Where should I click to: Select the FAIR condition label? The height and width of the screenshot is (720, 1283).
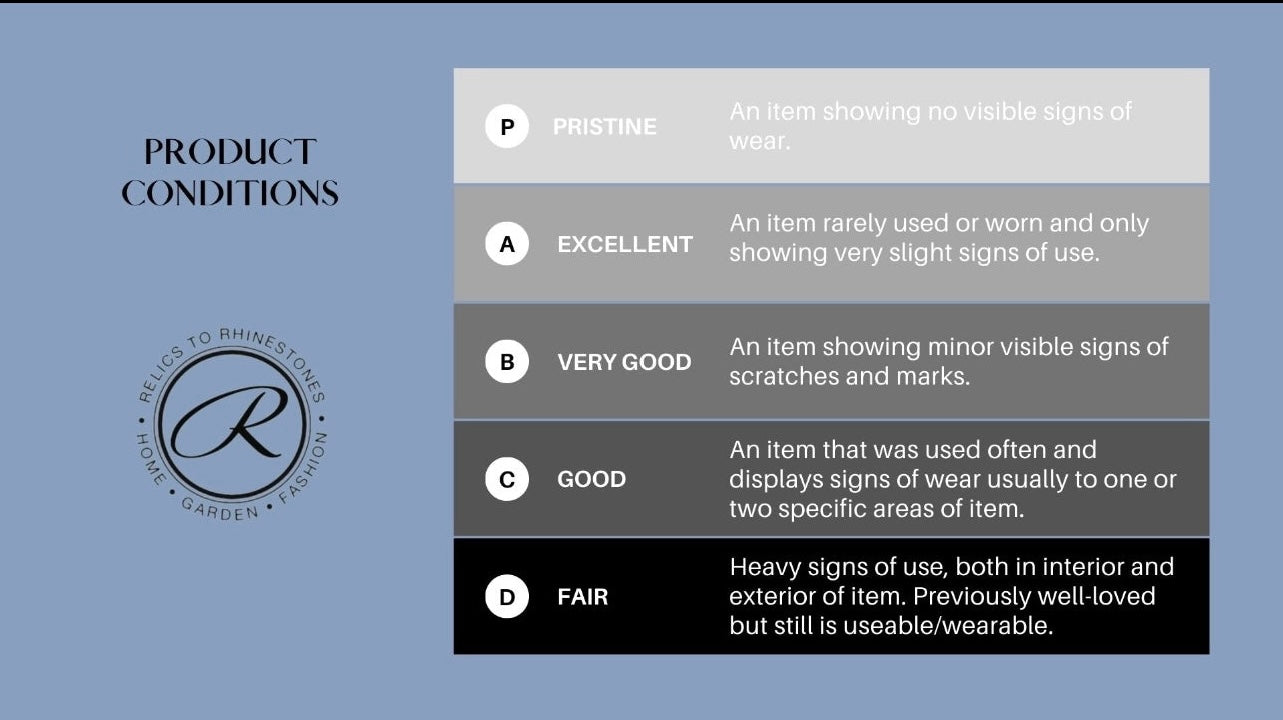tap(583, 597)
